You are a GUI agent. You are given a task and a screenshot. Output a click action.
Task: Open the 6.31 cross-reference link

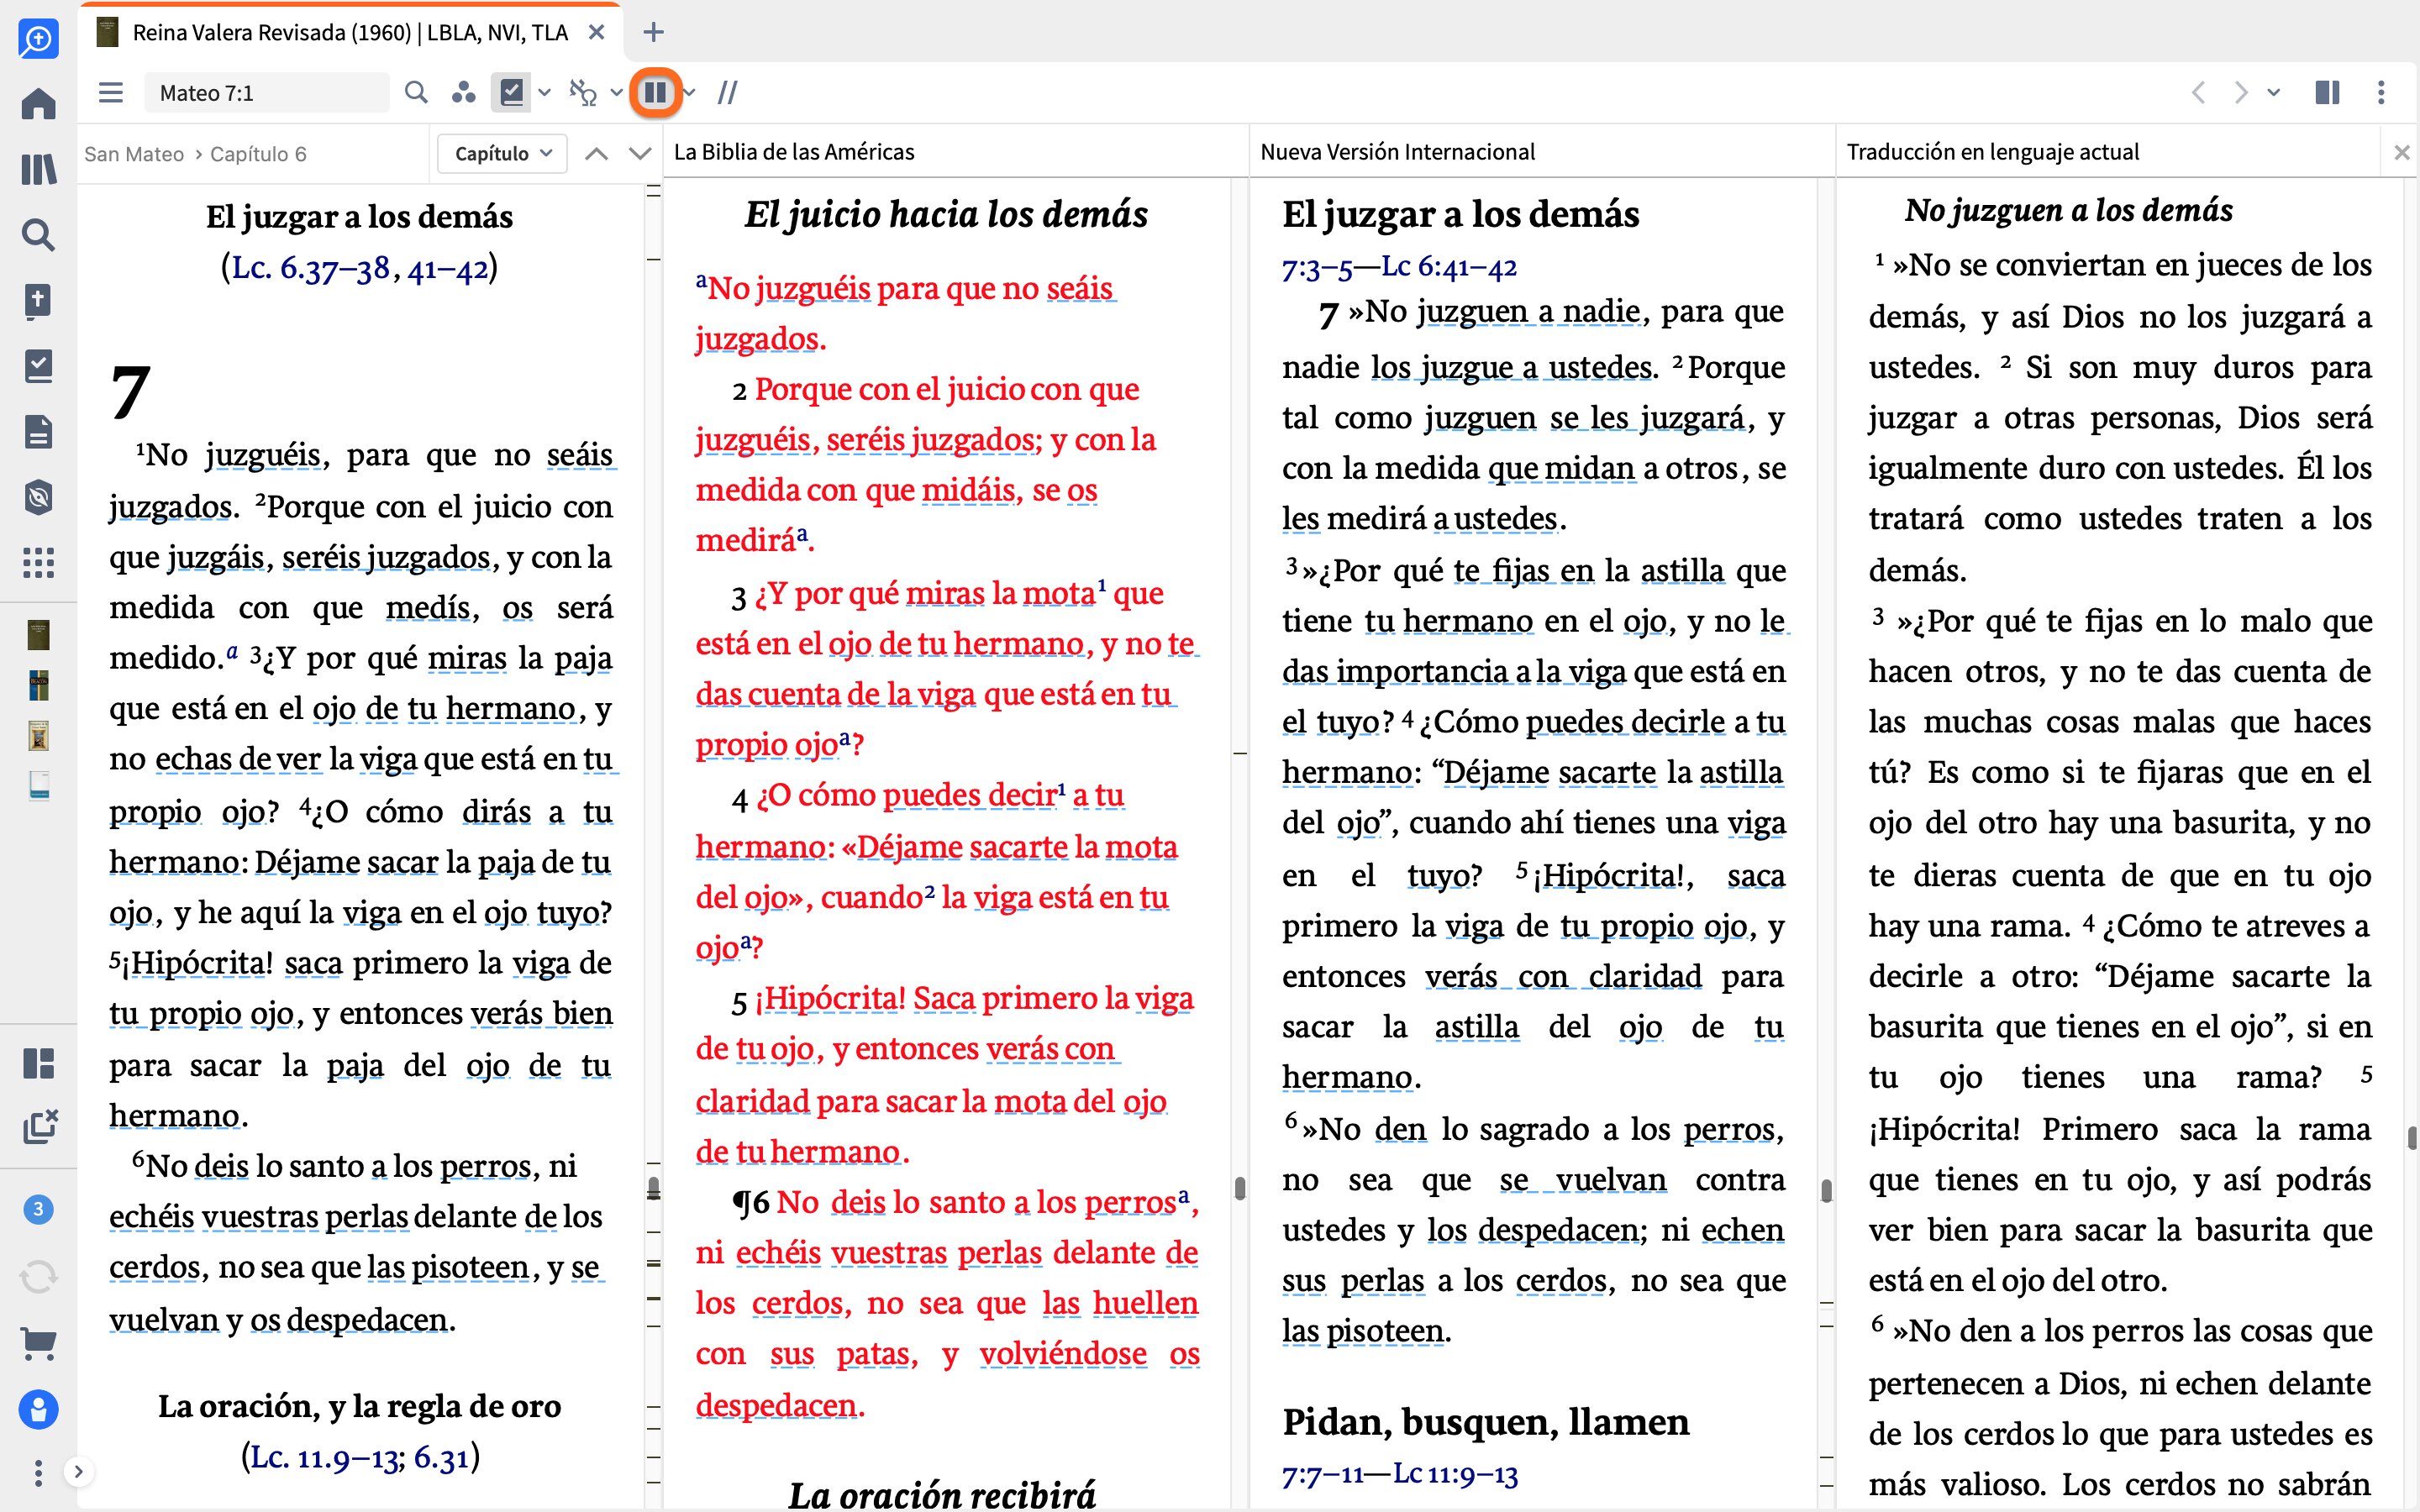coord(441,1457)
